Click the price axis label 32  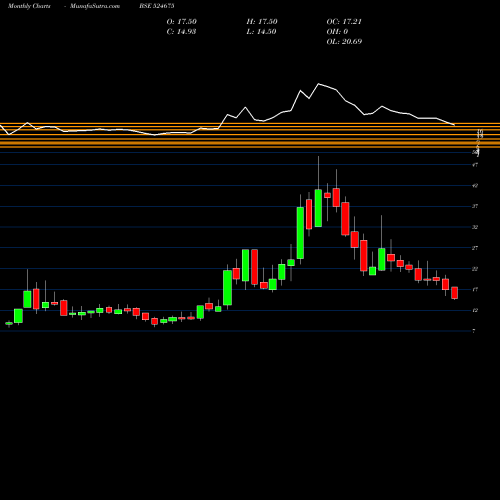click(x=475, y=227)
